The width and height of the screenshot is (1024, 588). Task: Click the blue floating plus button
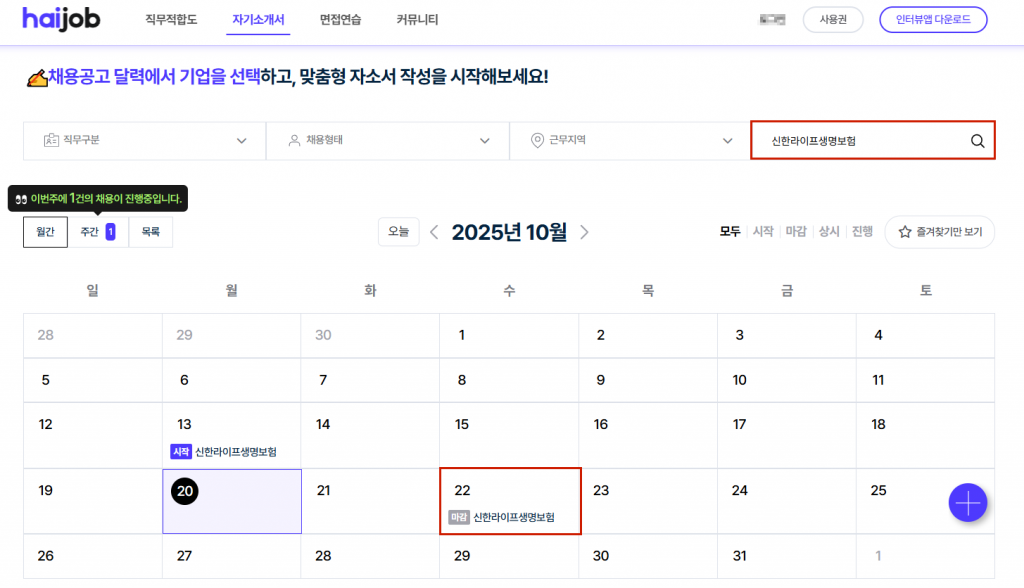[967, 502]
